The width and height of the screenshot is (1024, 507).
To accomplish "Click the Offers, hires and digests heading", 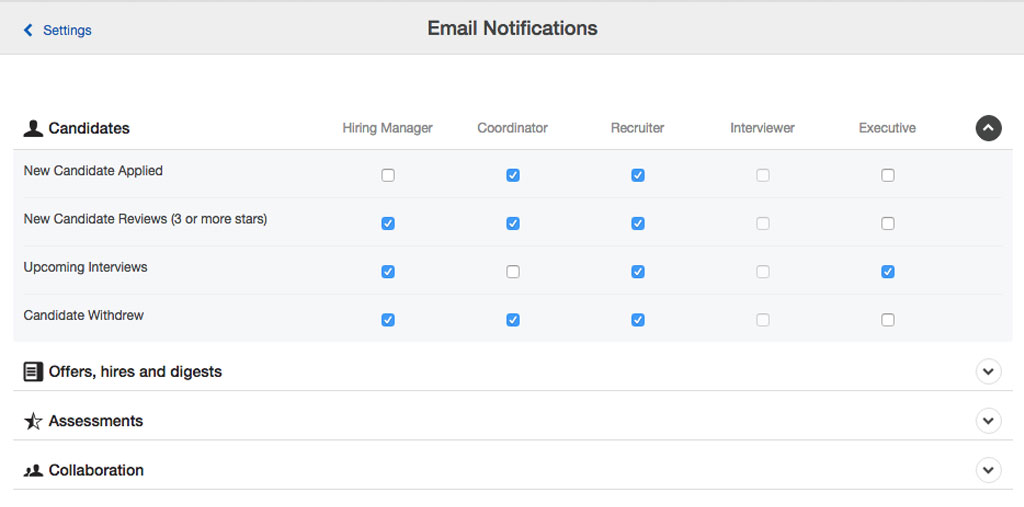I will 135,372.
